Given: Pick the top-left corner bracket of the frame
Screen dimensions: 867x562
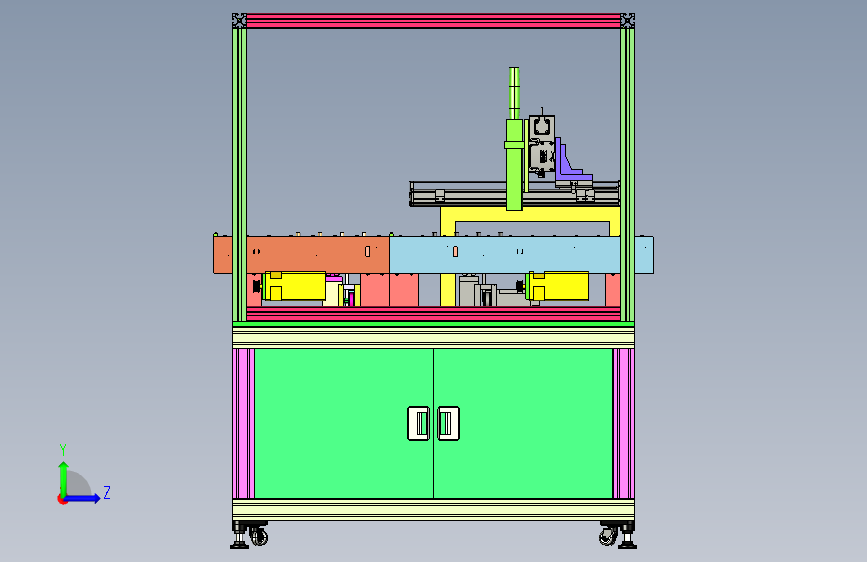Looking at the screenshot, I should tap(239, 21).
